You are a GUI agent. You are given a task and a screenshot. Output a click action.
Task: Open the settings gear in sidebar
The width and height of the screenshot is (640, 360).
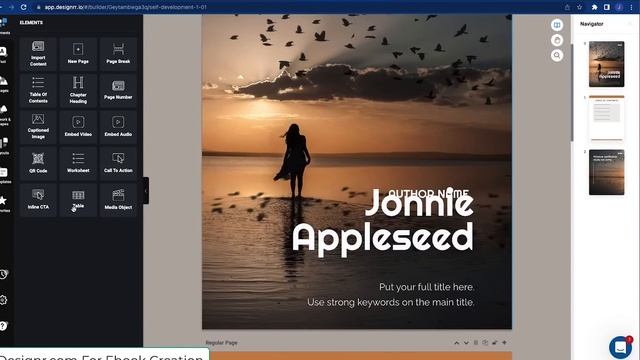point(3,300)
